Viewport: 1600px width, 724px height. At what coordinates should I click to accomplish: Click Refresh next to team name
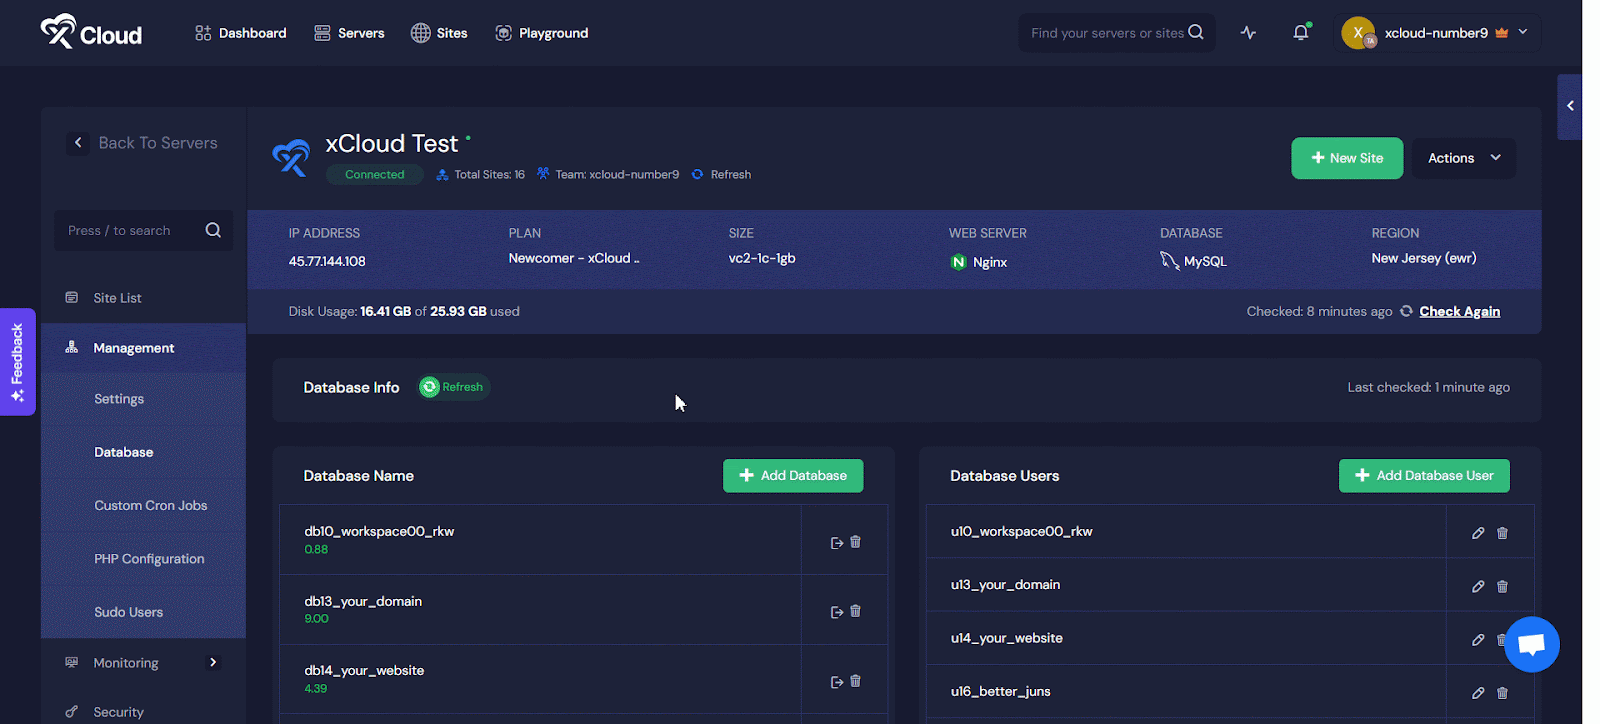pyautogui.click(x=721, y=174)
